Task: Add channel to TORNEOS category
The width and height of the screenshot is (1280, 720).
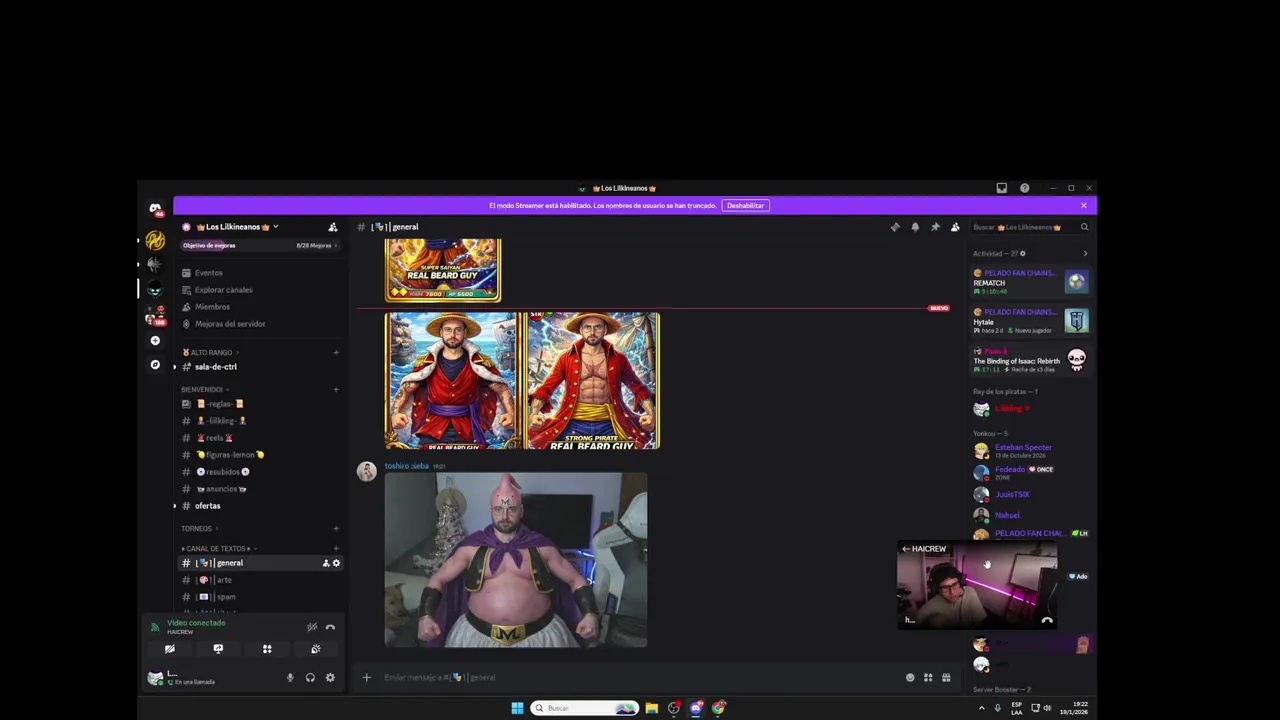Action: click(336, 528)
